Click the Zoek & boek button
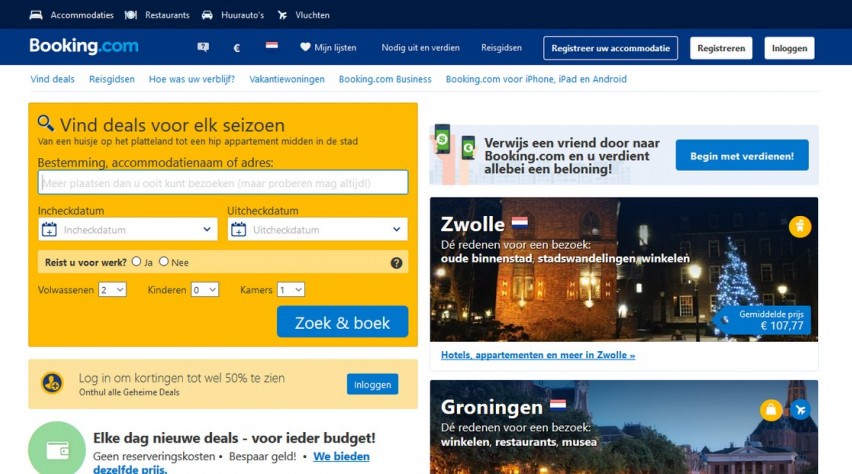 pyautogui.click(x=342, y=322)
